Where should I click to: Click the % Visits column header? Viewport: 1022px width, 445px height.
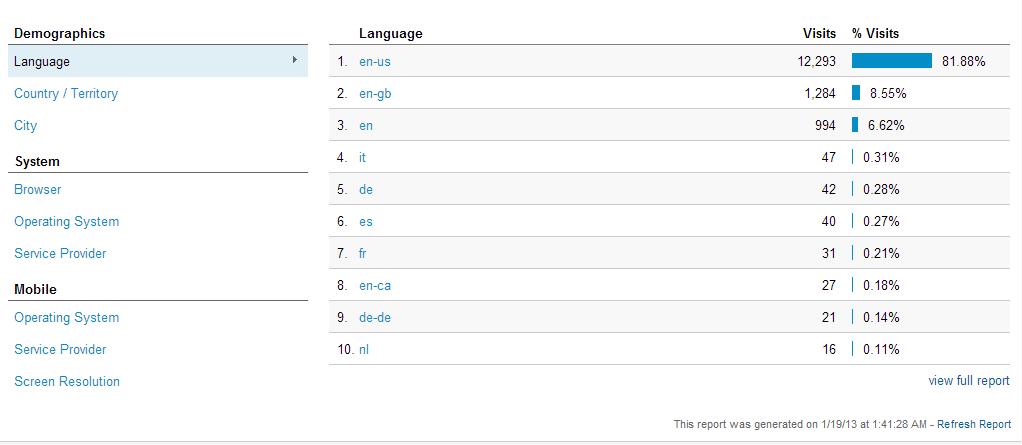coord(875,34)
